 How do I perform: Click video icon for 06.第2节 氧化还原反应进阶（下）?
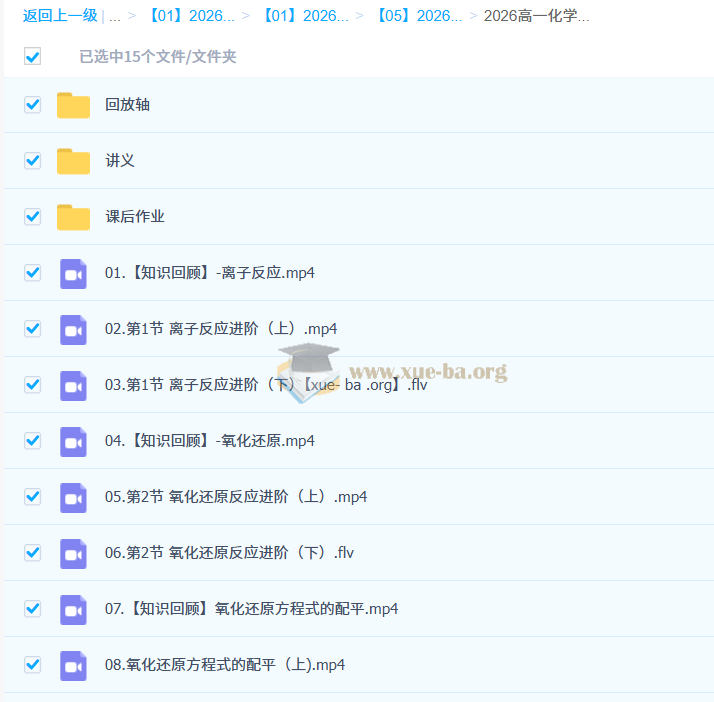click(x=73, y=553)
